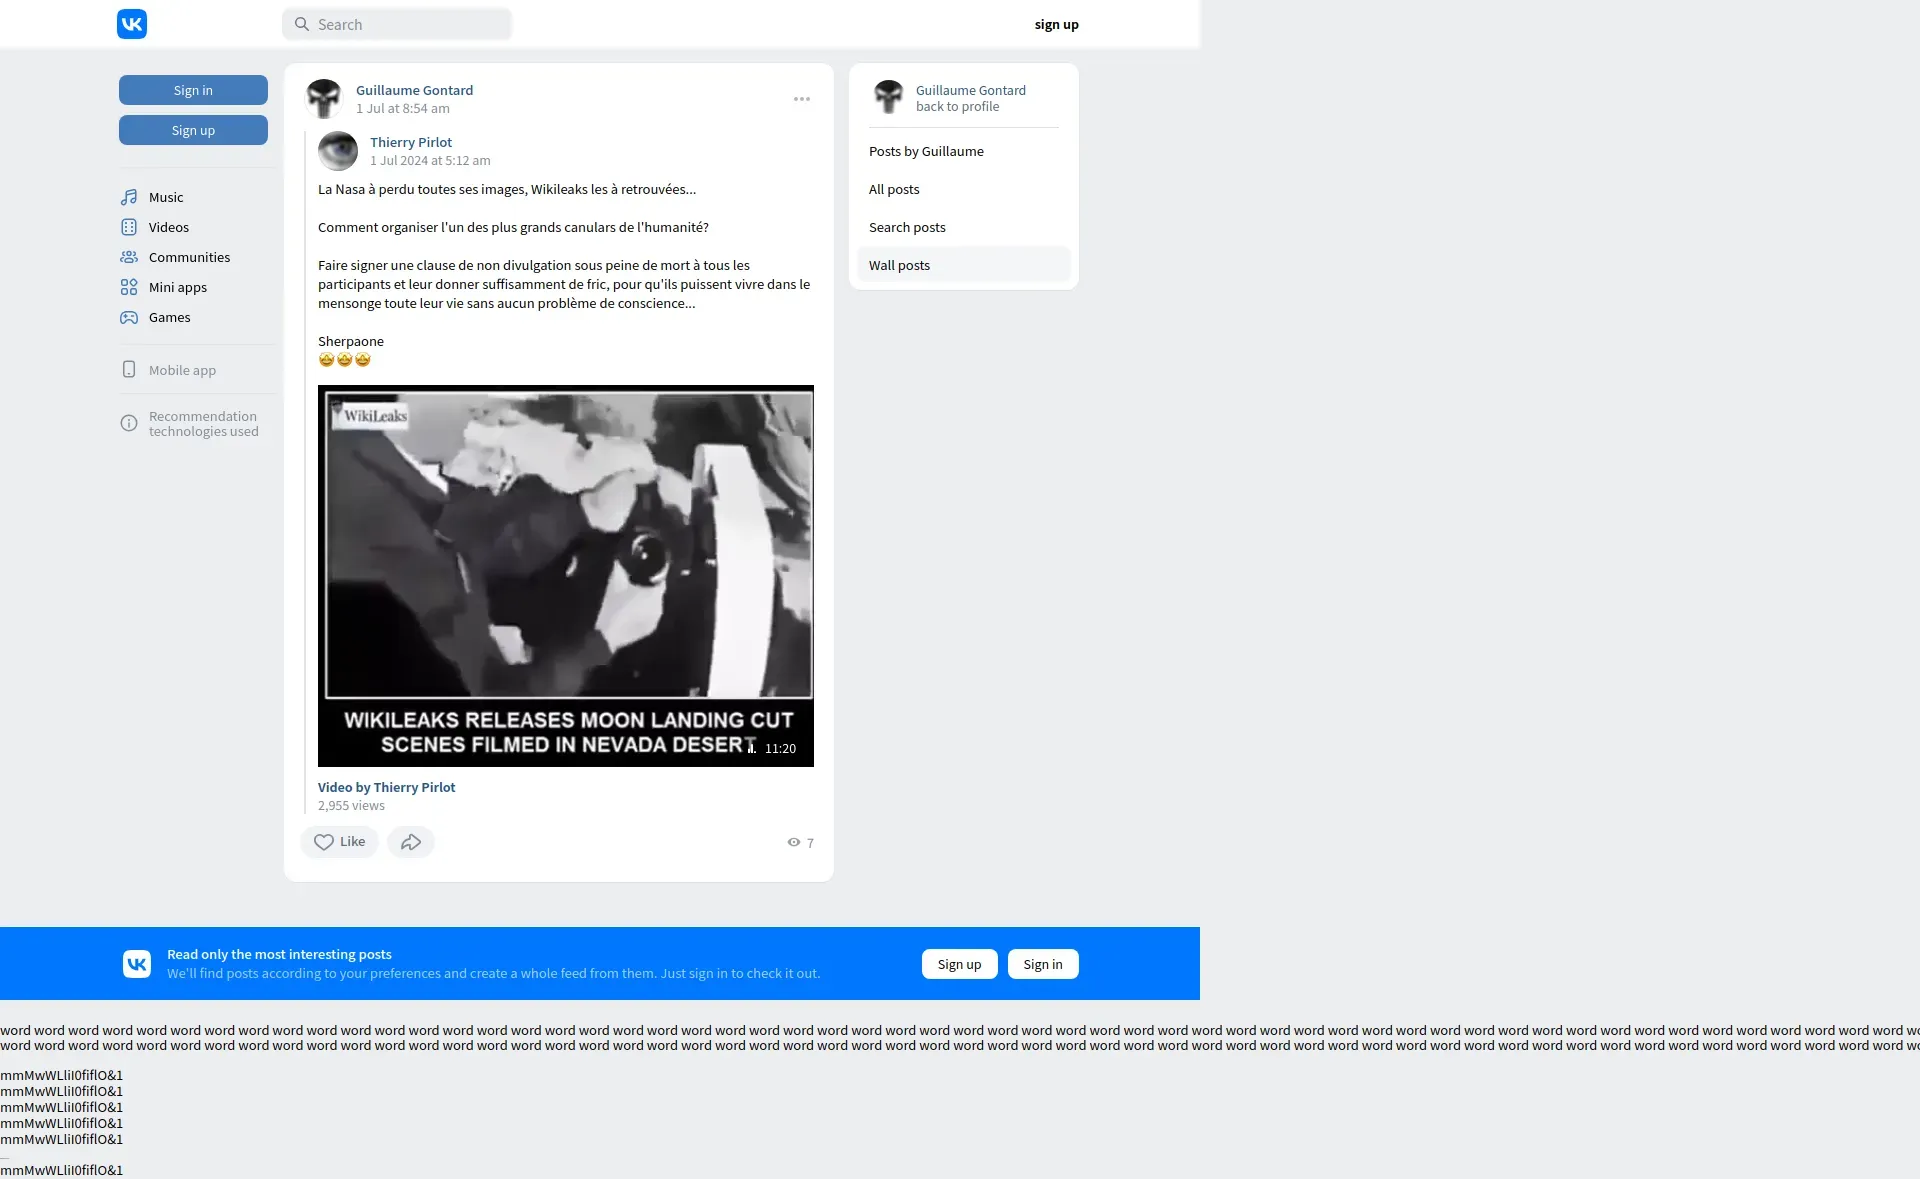Screen dimensions: 1920x1179
Task: Open Search posts option
Action: (x=907, y=227)
